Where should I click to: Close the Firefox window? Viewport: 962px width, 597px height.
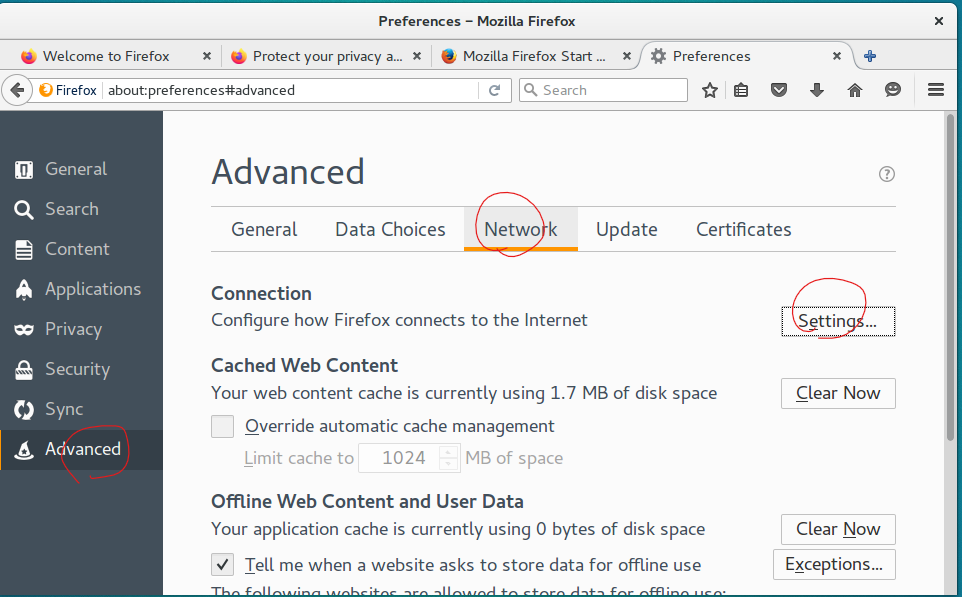[x=938, y=21]
